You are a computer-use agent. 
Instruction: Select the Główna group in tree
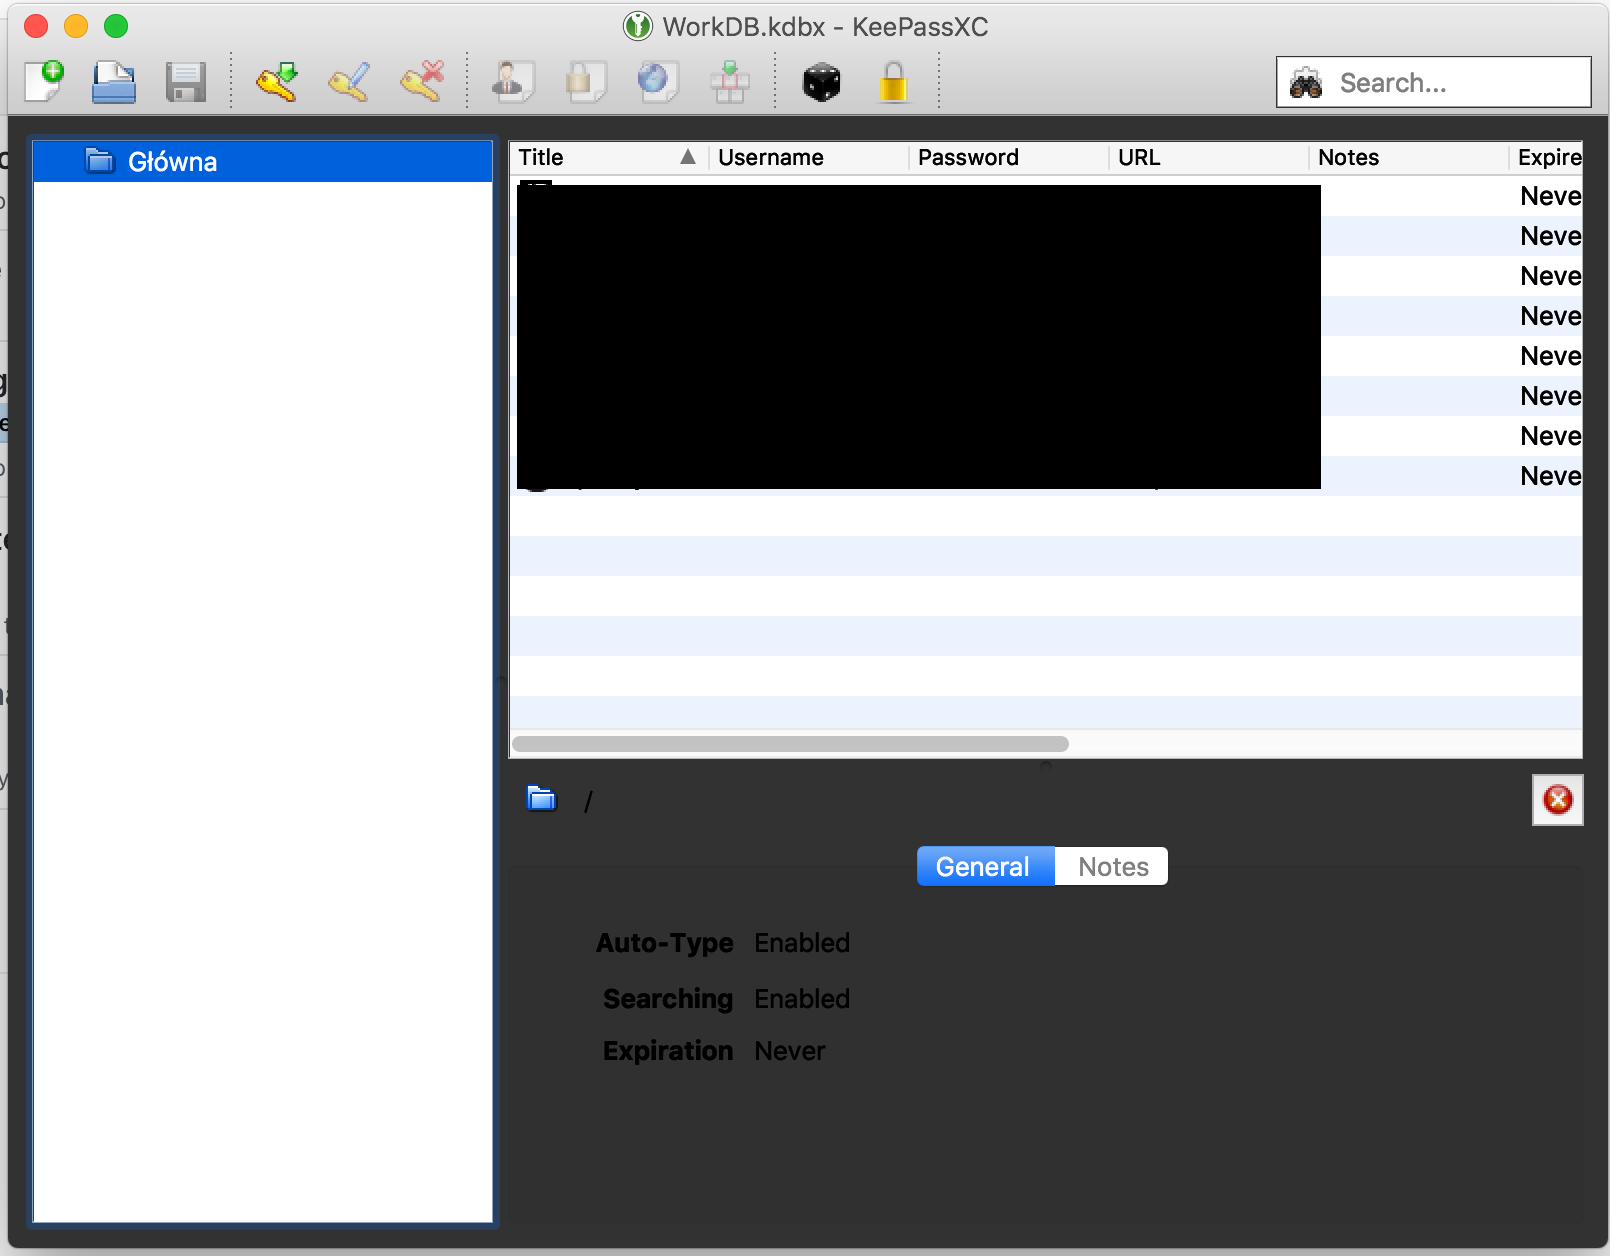tap(263, 161)
